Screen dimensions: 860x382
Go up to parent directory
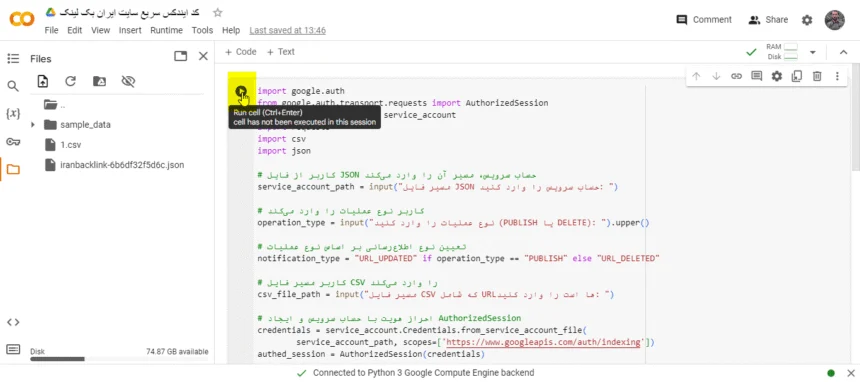(x=54, y=104)
